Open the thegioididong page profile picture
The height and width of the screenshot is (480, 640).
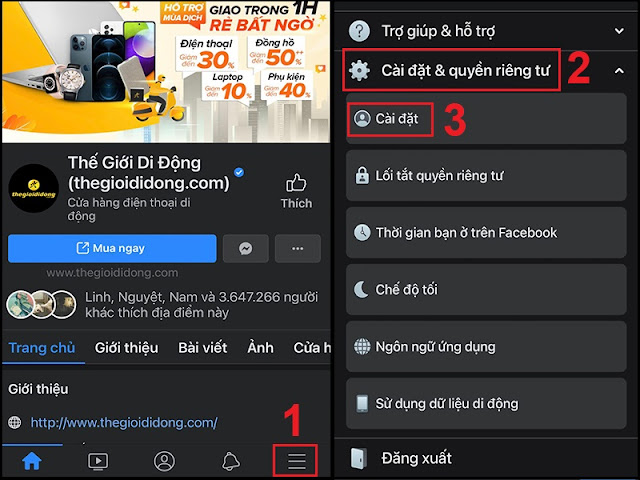(34, 188)
